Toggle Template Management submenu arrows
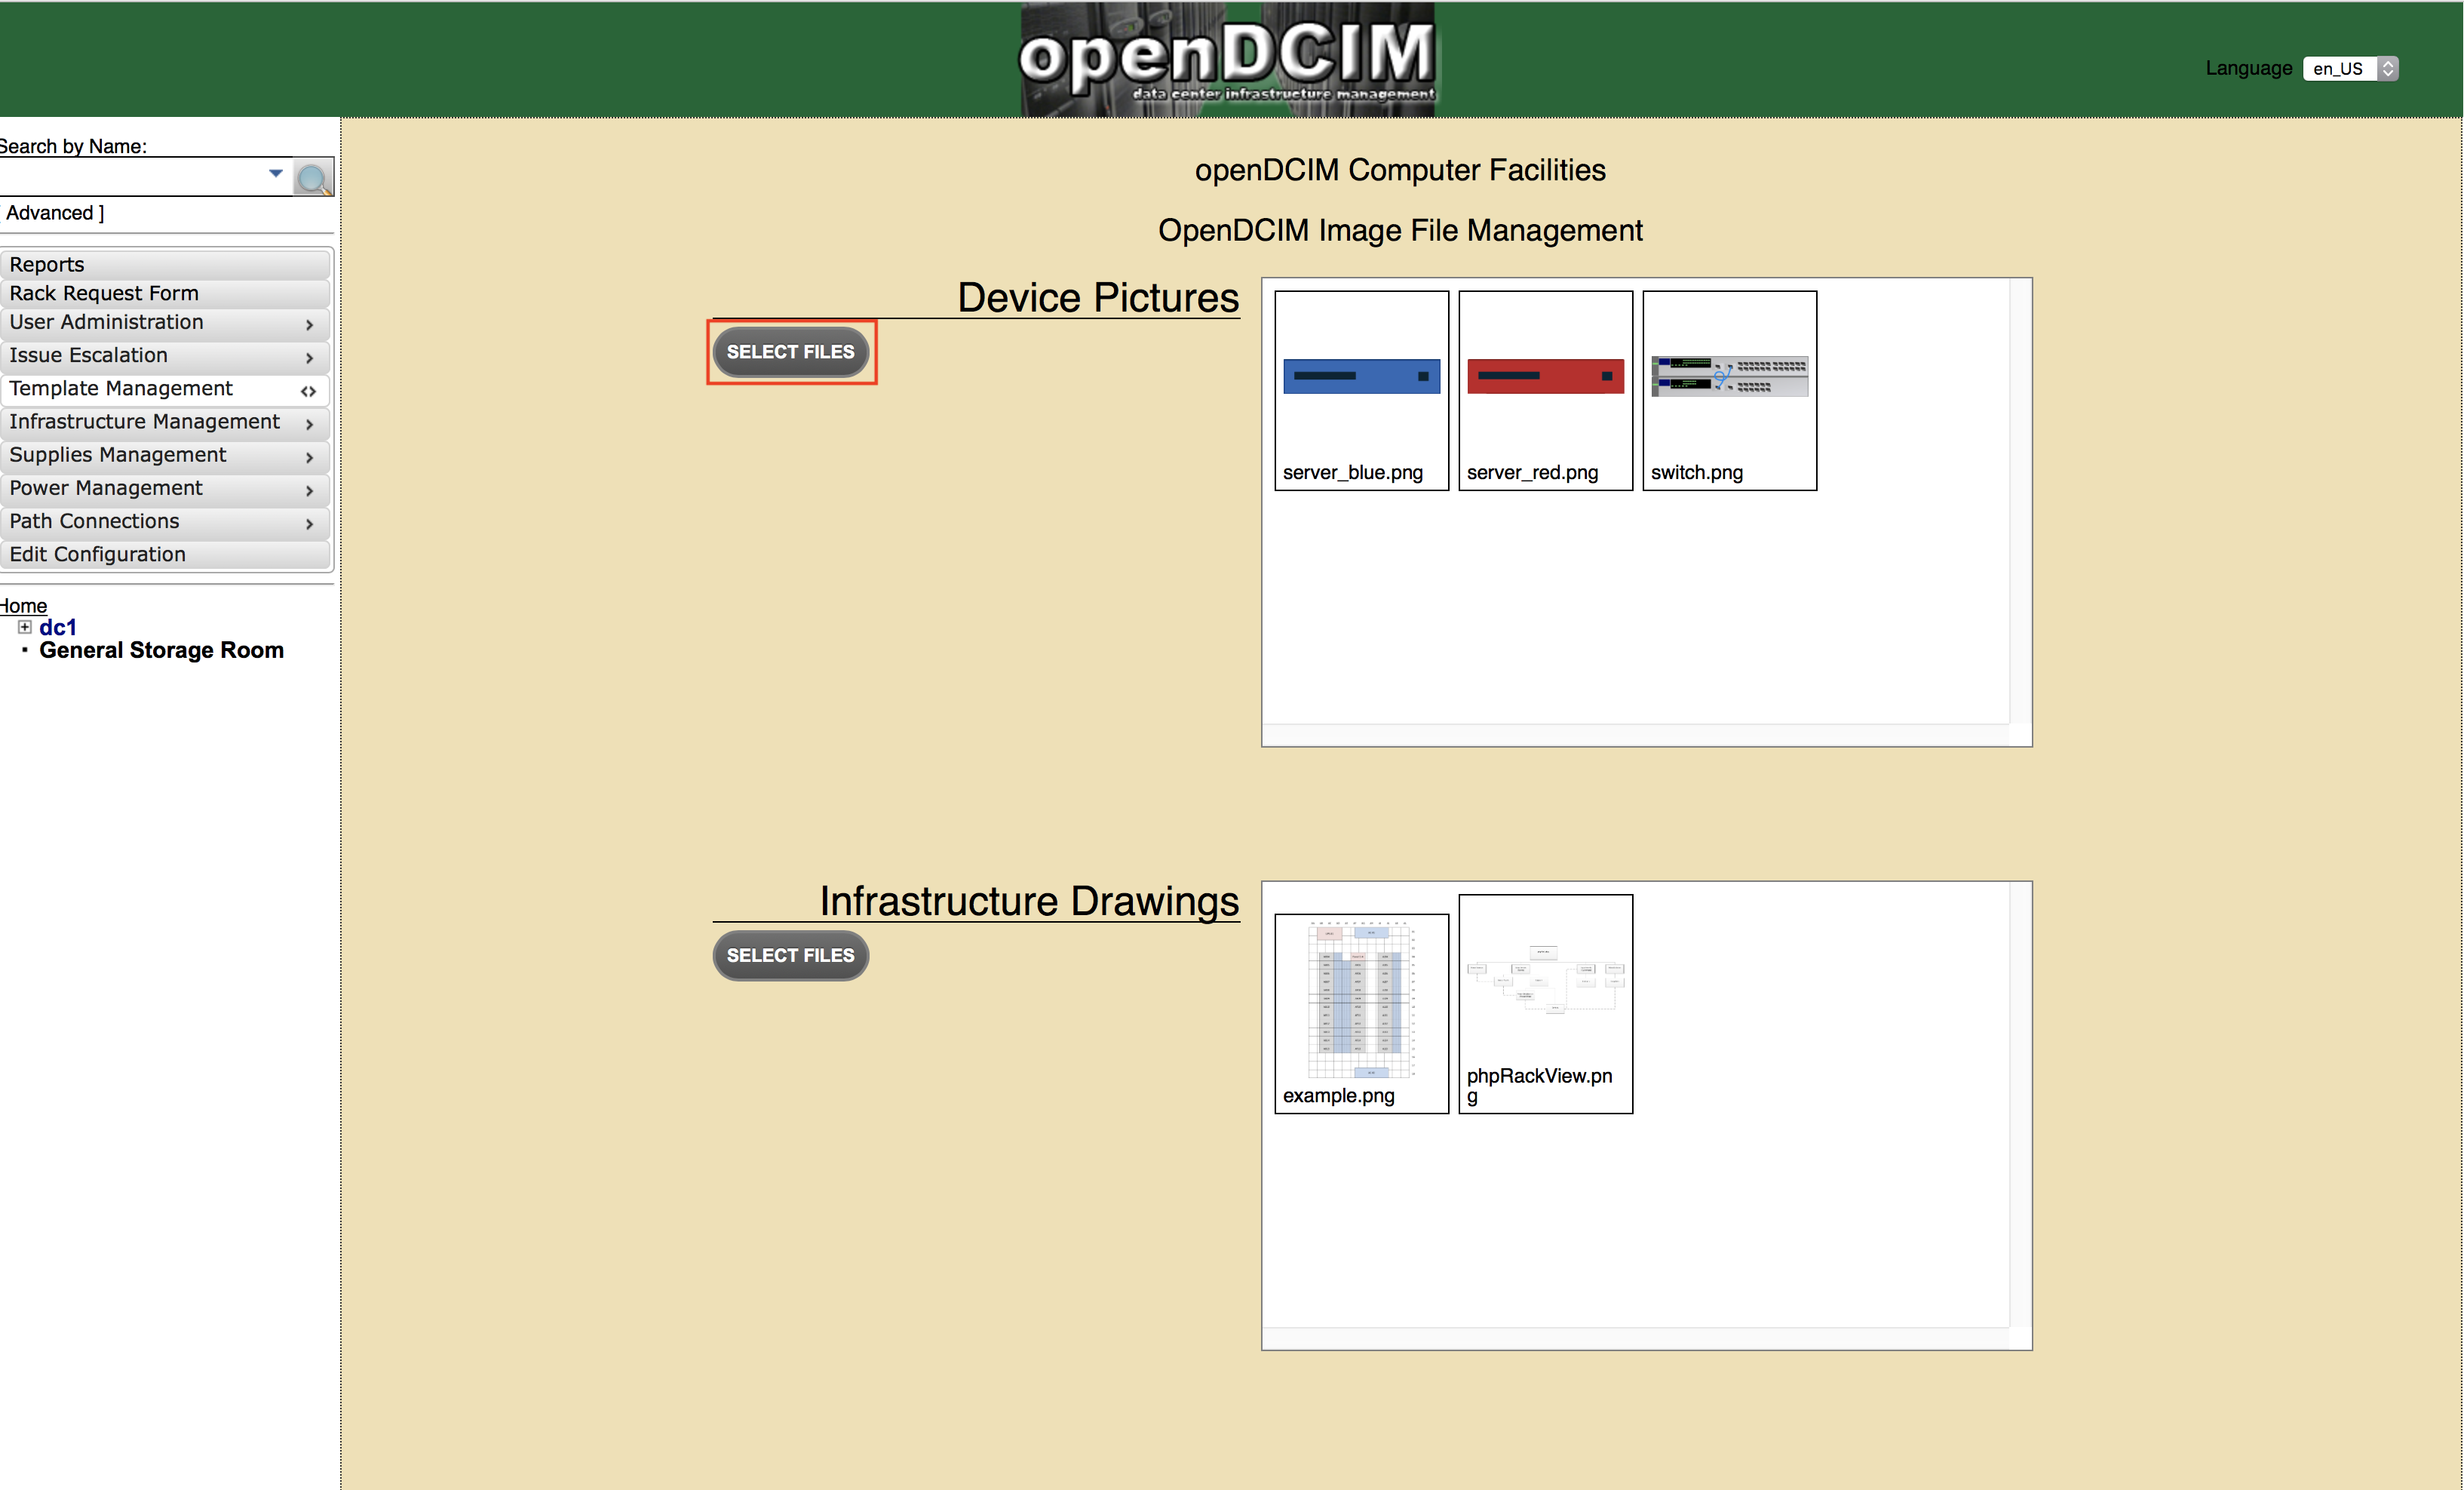 point(308,391)
